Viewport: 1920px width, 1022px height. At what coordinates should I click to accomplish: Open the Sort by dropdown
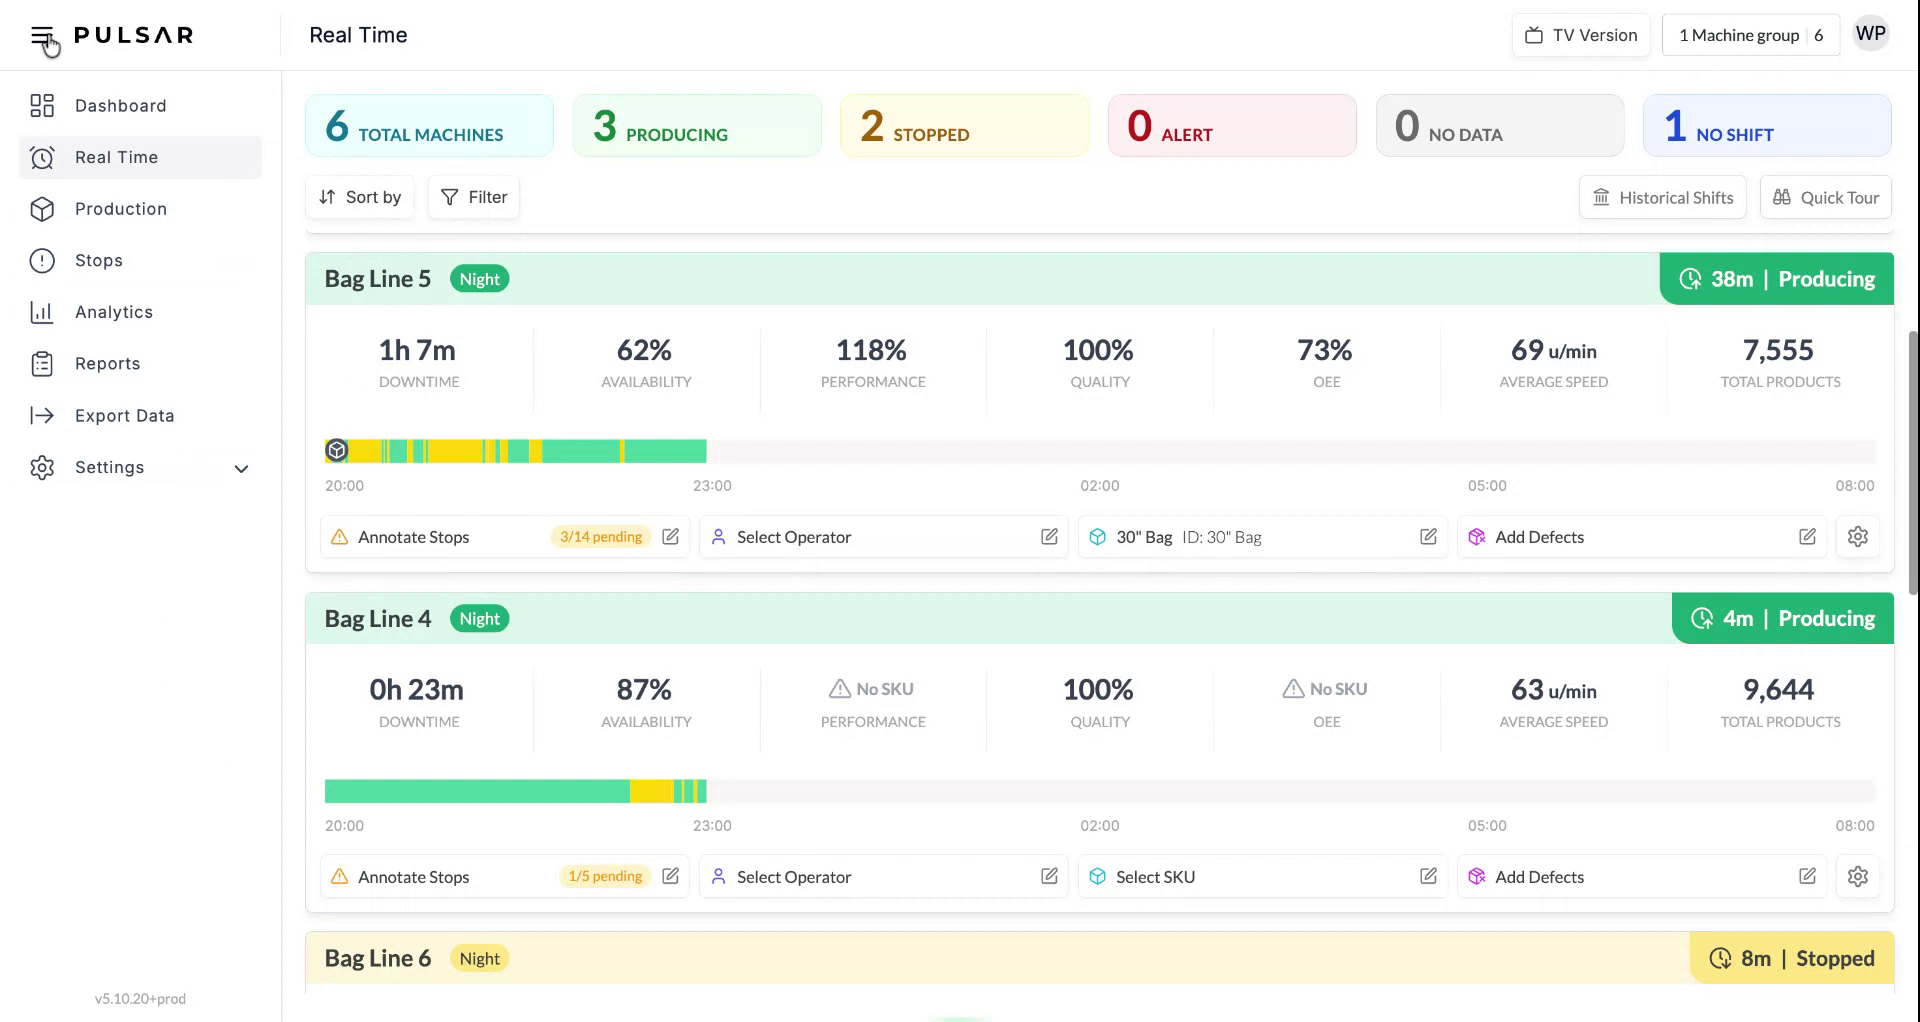click(x=359, y=197)
